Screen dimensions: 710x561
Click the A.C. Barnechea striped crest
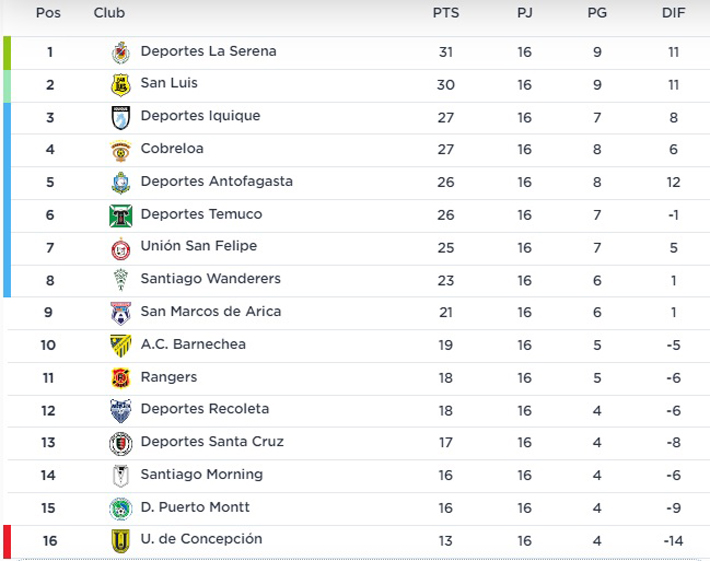point(120,345)
